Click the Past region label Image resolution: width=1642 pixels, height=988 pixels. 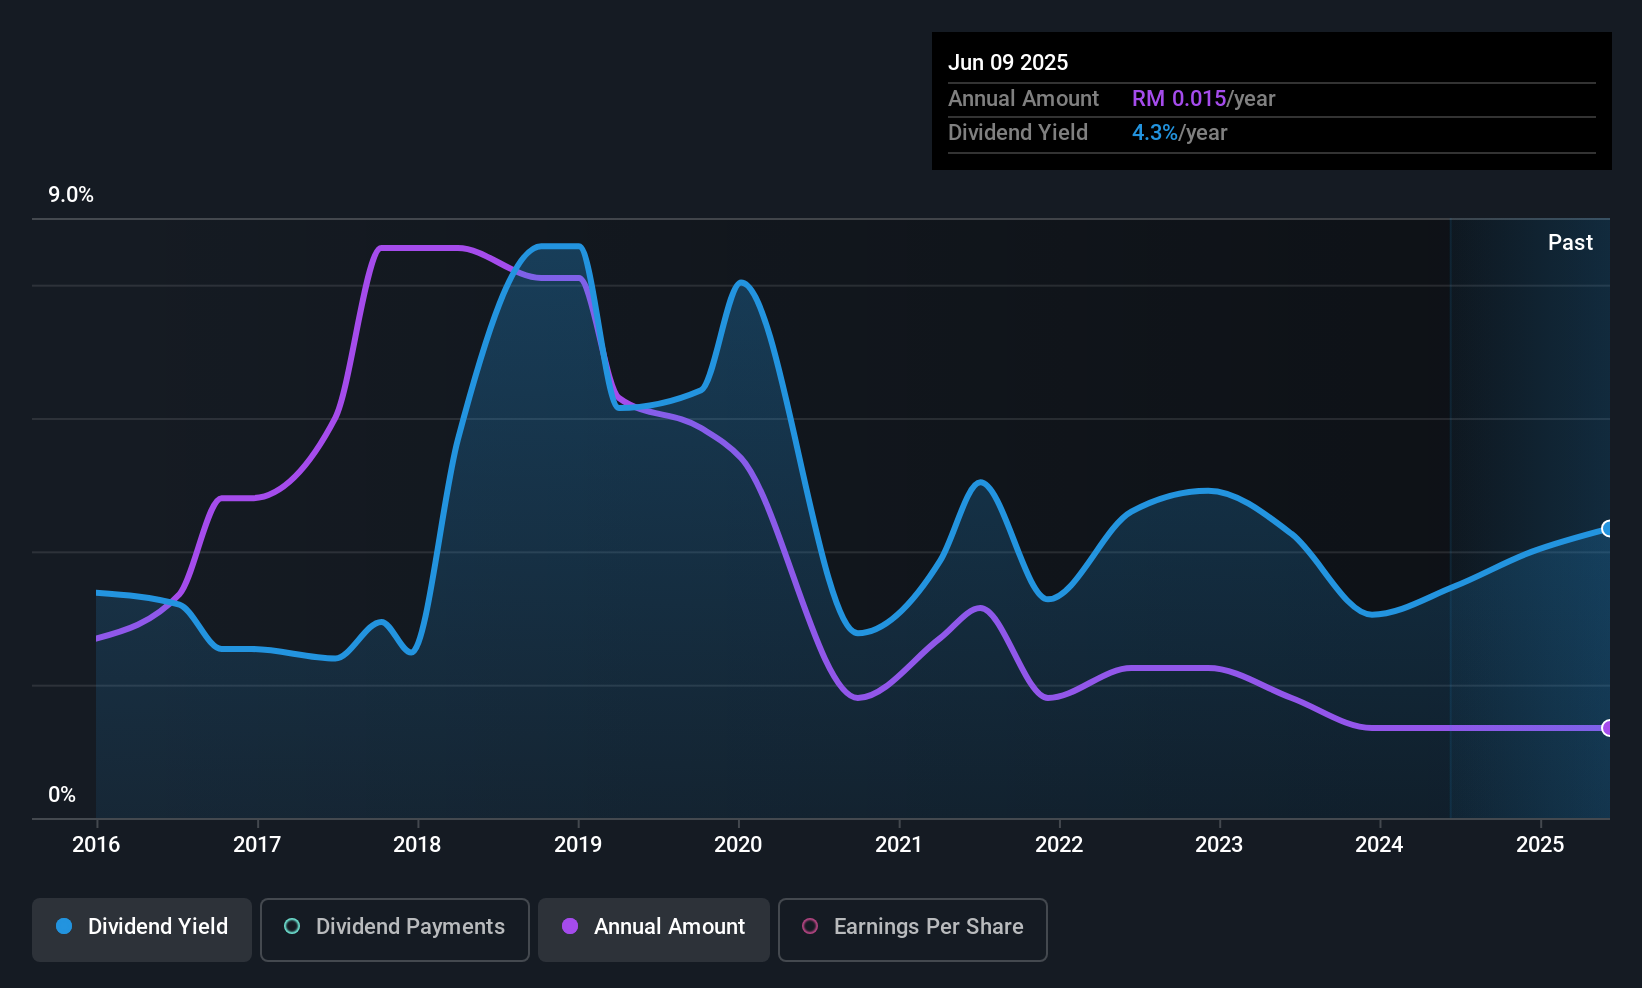[x=1570, y=242]
